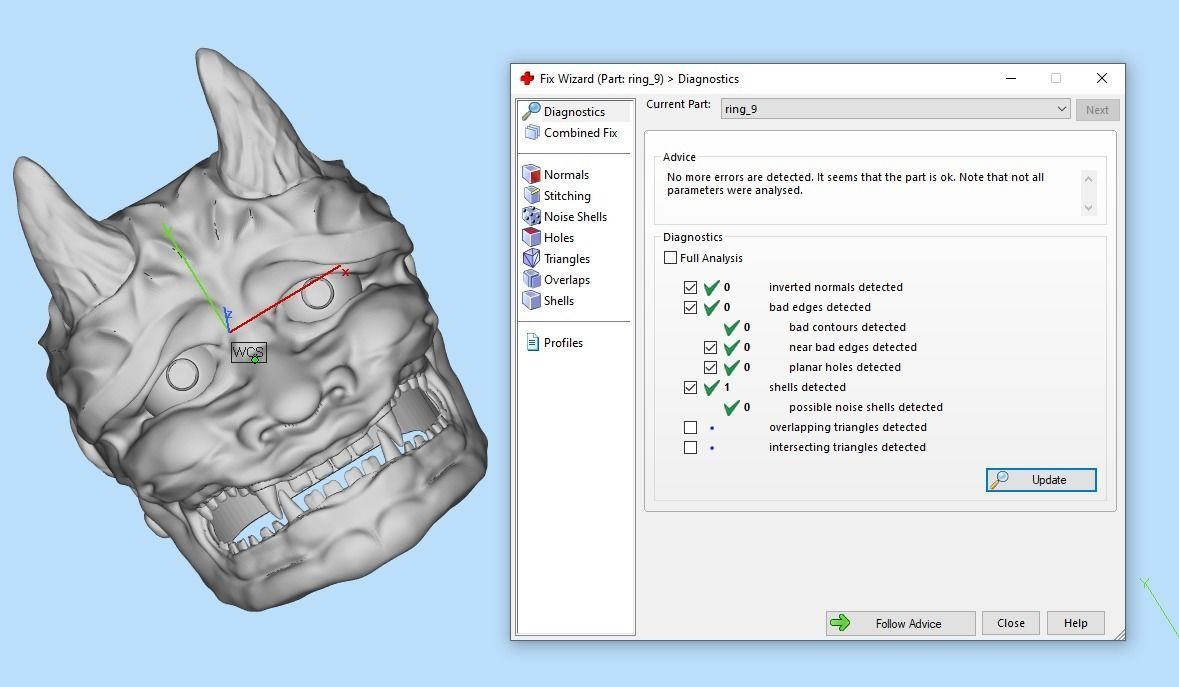
Task: Select Diagnostics in the sidebar
Action: pyautogui.click(x=575, y=111)
